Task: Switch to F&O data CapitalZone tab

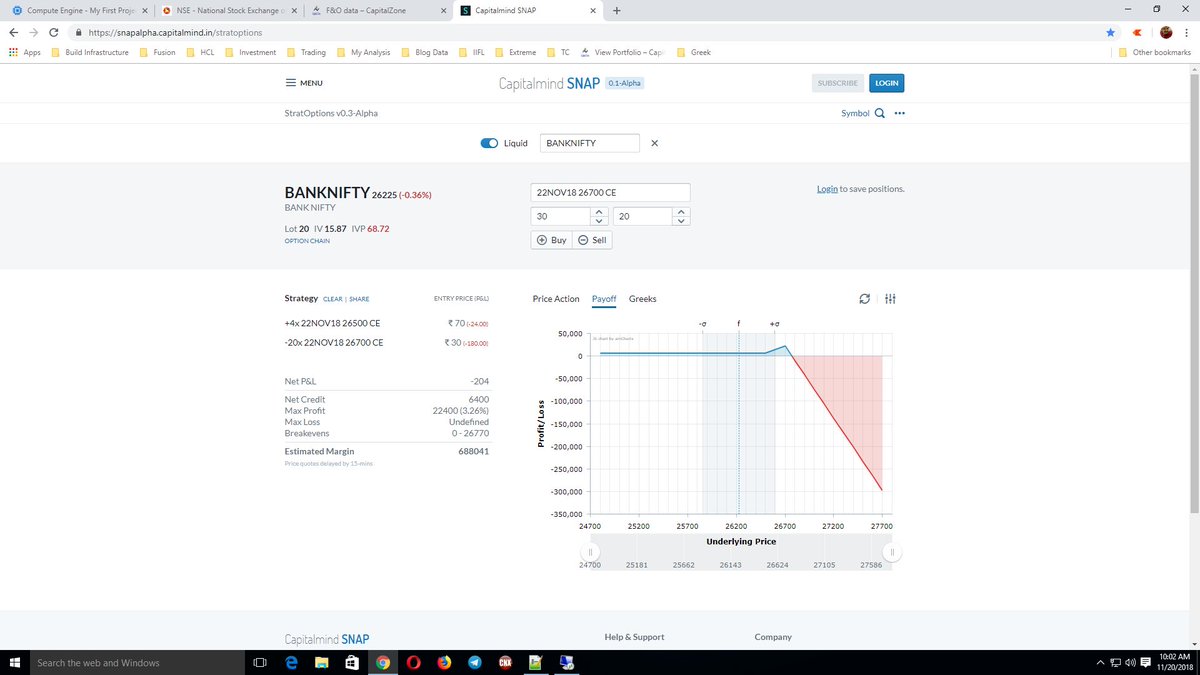Action: (378, 10)
